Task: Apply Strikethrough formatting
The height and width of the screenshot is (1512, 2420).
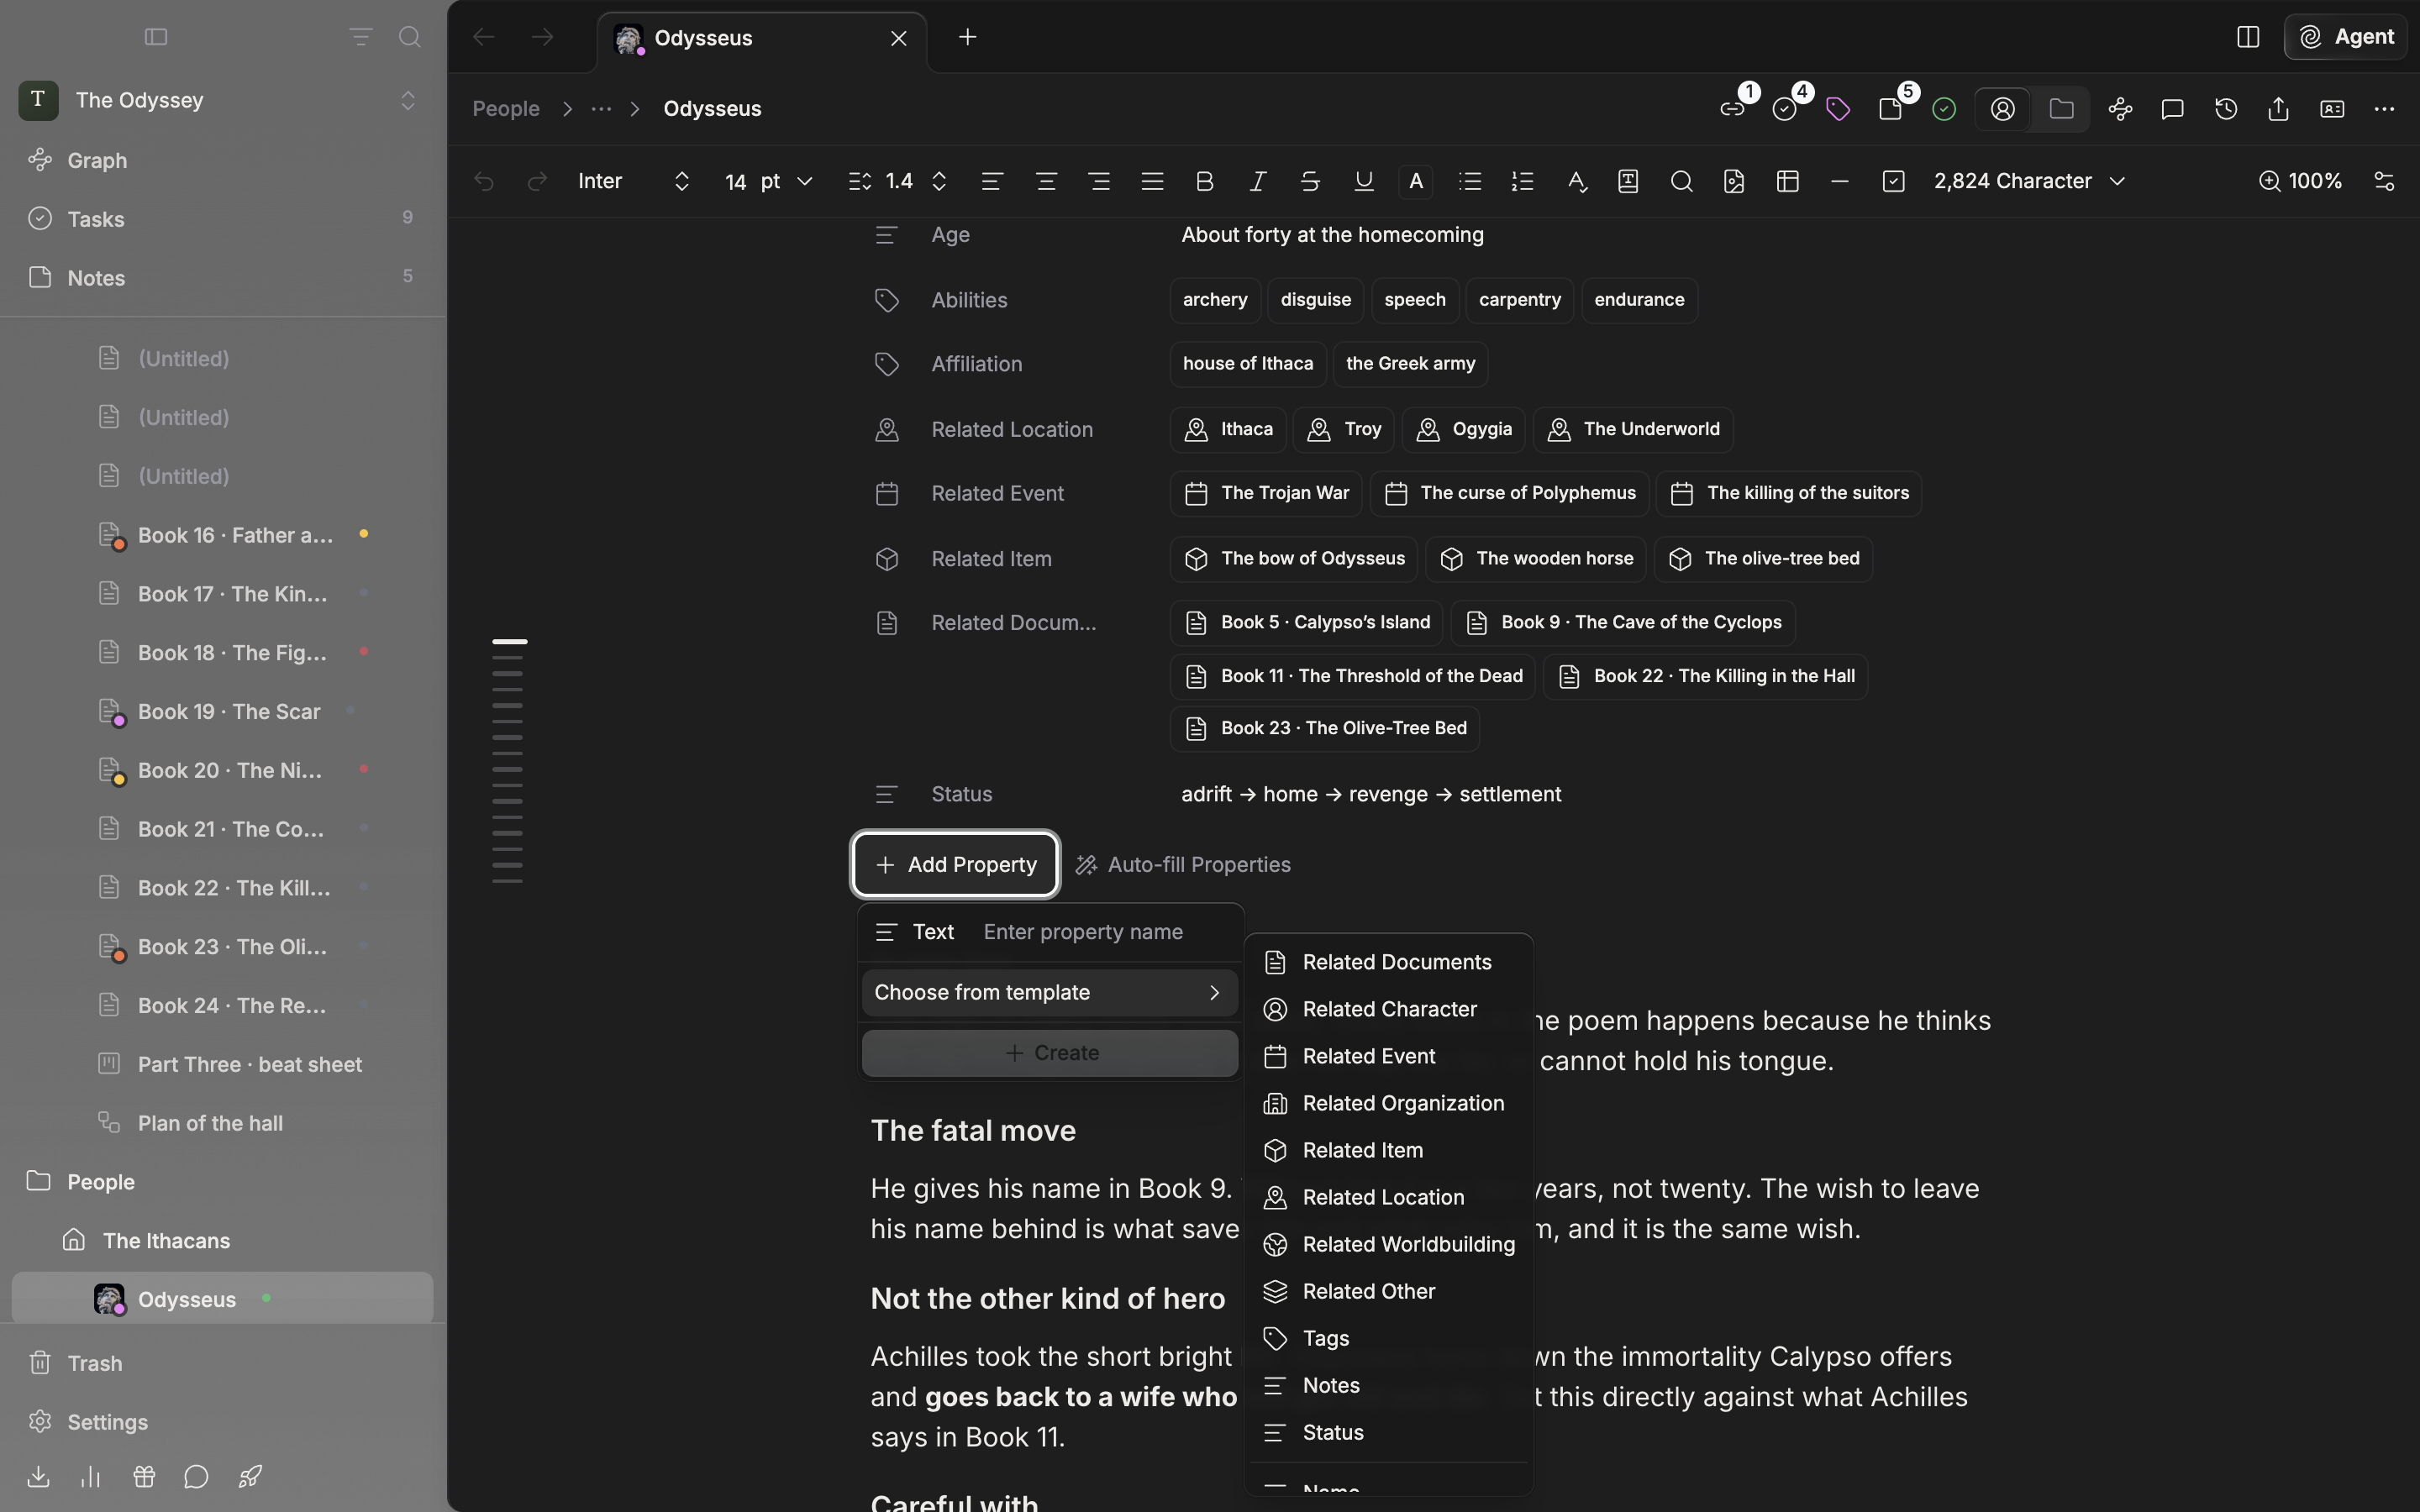Action: pyautogui.click(x=1310, y=181)
